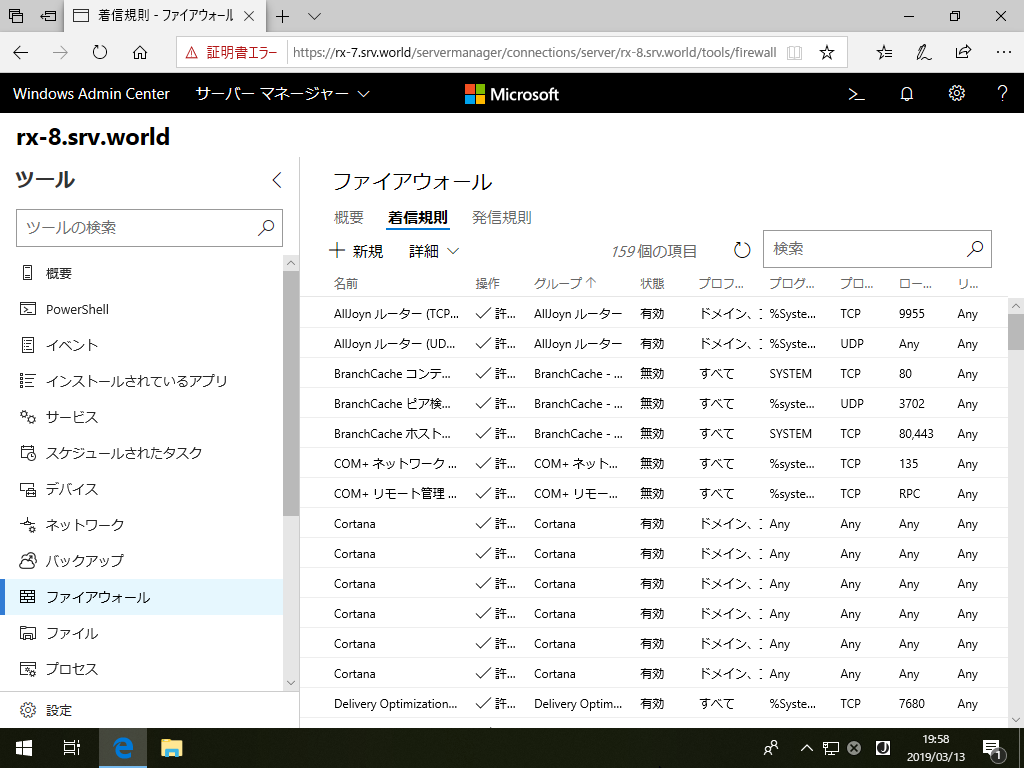This screenshot has height=768, width=1024.
Task: Click the refresh icon beside the item count
Action: coord(742,249)
